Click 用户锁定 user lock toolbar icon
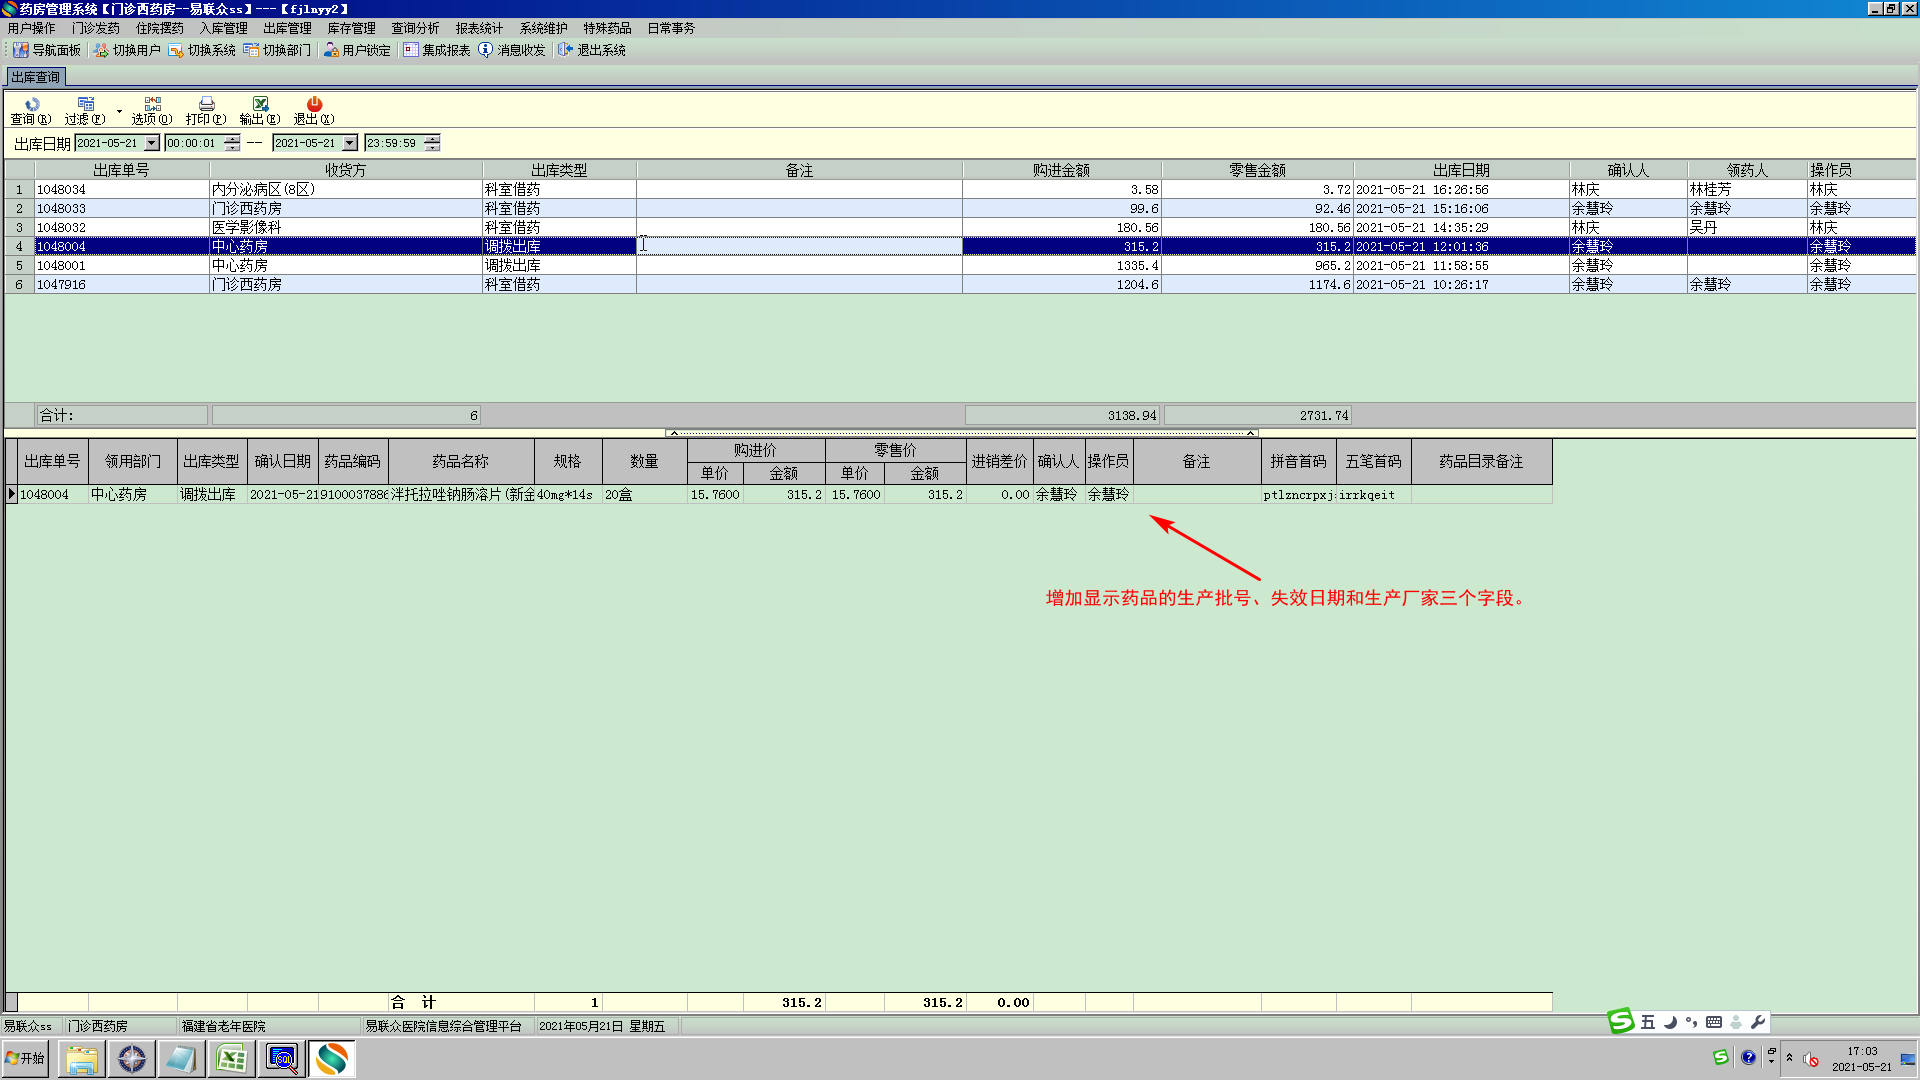The width and height of the screenshot is (1920, 1080). (x=357, y=50)
